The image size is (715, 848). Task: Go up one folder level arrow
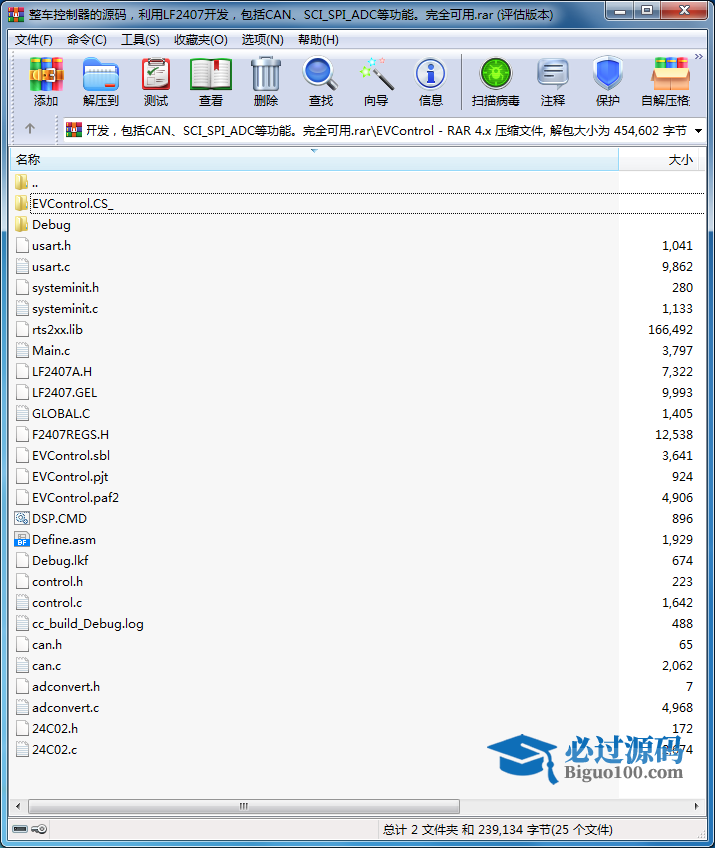pyautogui.click(x=30, y=129)
